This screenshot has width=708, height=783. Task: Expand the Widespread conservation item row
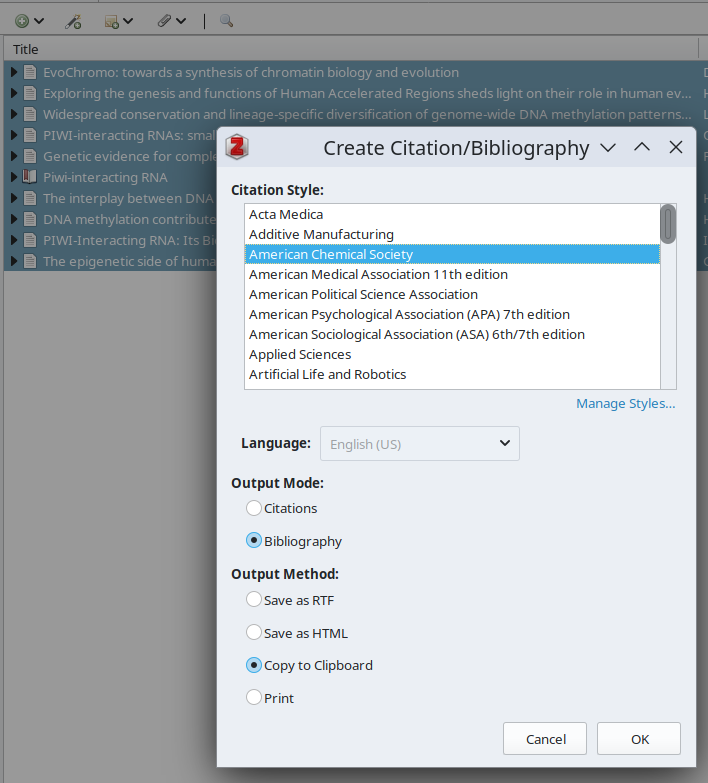click(14, 114)
